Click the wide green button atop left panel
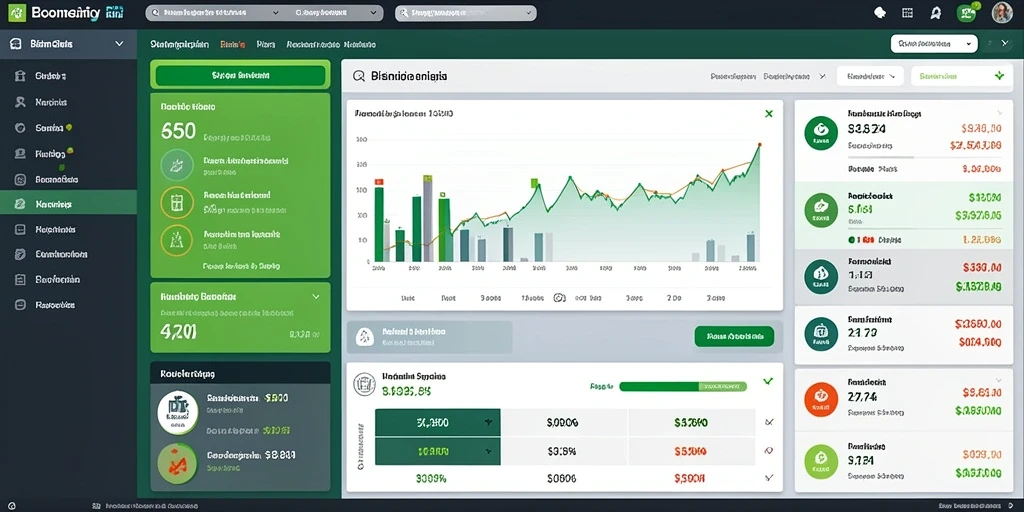1024x512 pixels. (240, 75)
